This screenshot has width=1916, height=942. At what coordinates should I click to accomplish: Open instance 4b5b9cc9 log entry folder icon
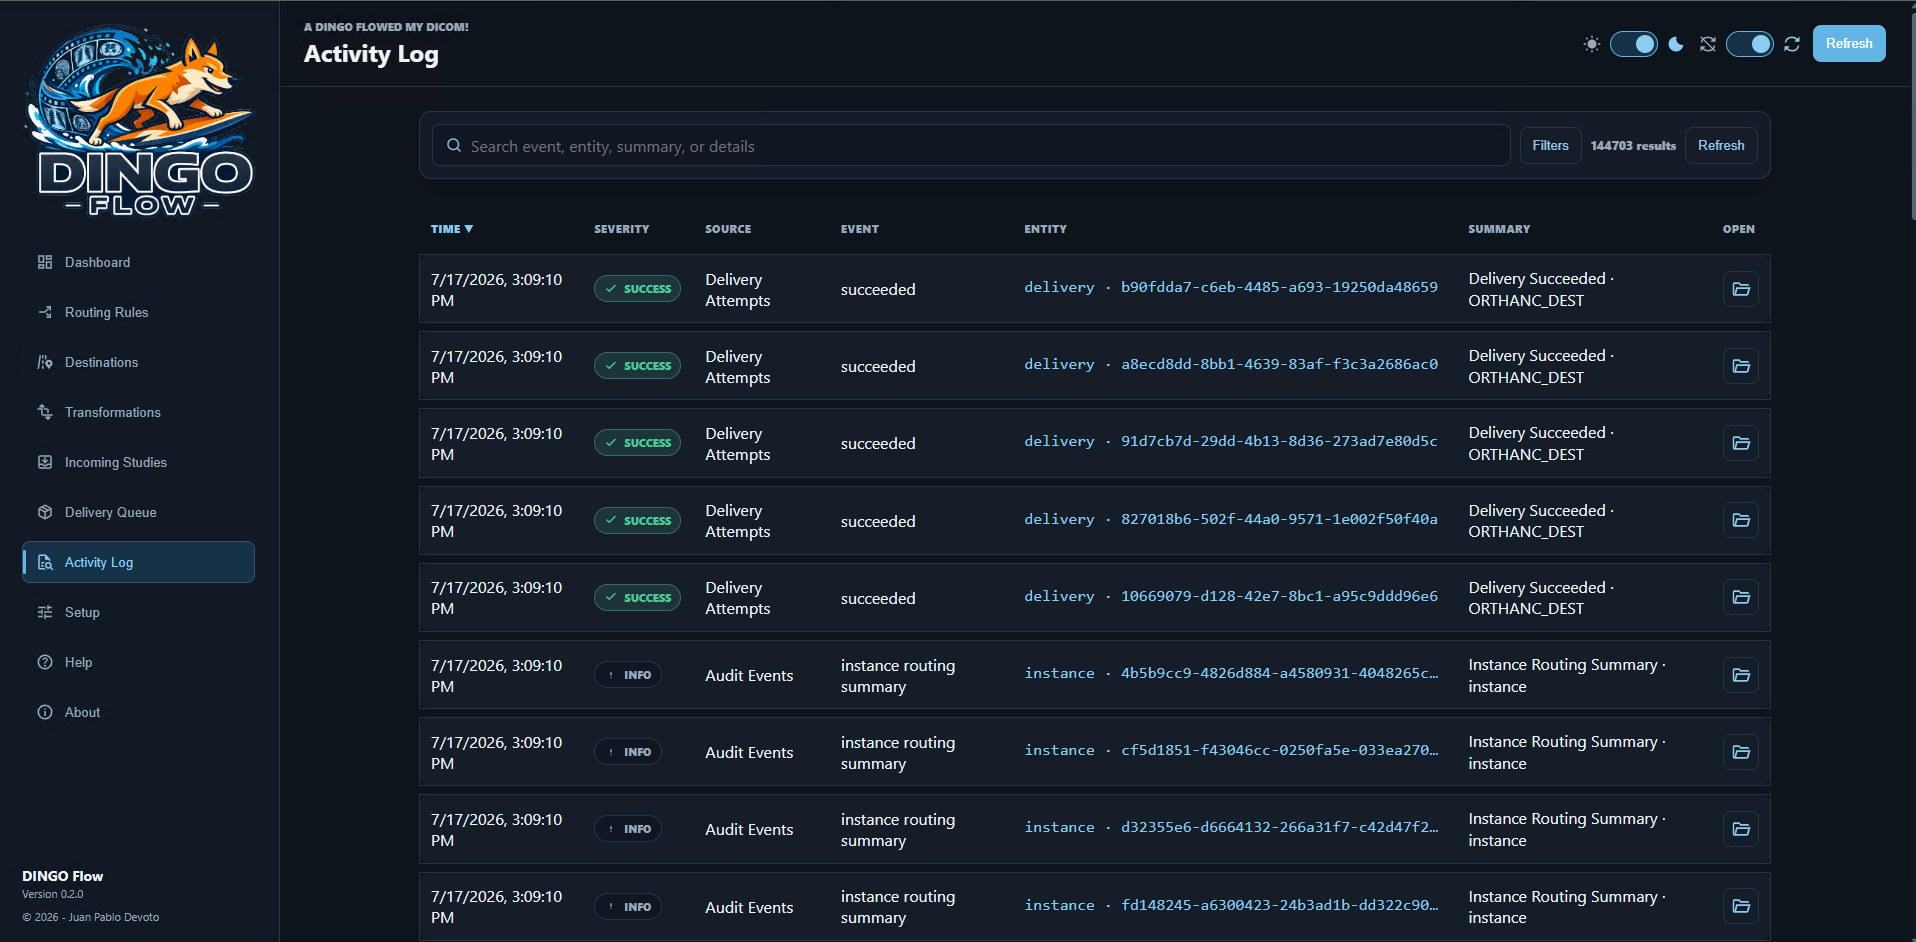[1741, 675]
